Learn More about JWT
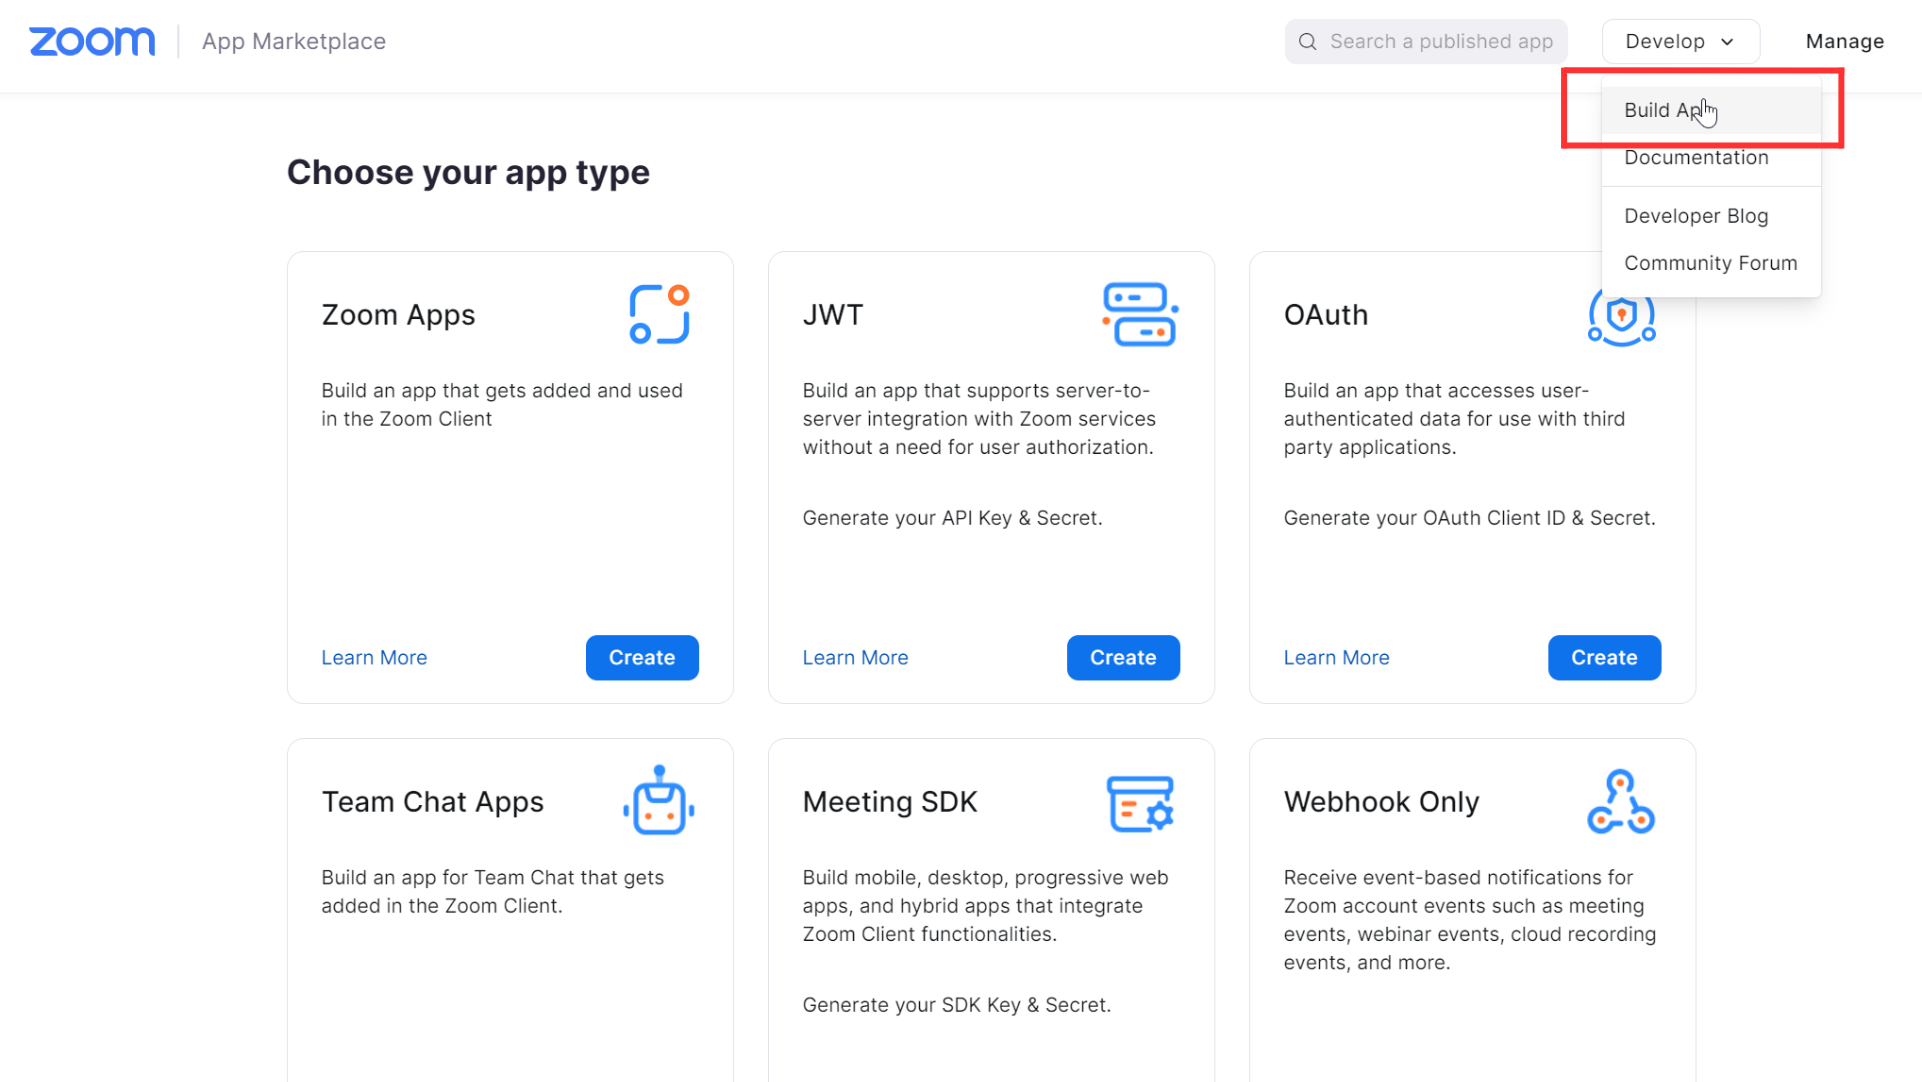 (x=855, y=658)
